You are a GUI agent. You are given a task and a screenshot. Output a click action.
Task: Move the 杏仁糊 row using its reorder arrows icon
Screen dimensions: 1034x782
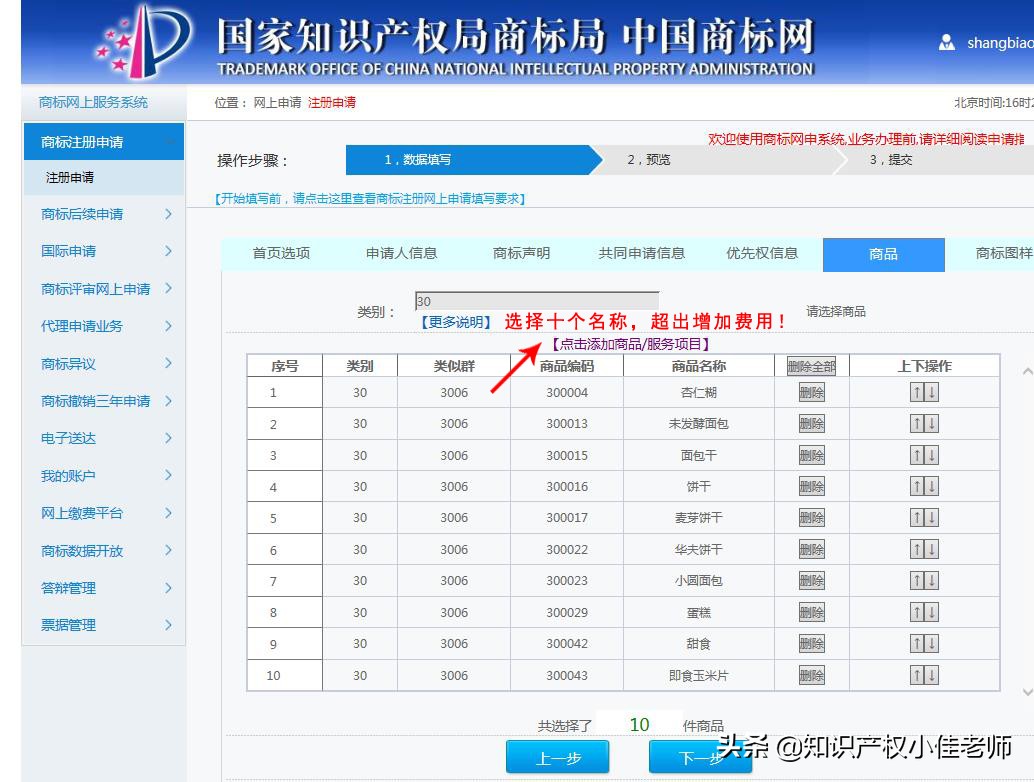point(922,391)
